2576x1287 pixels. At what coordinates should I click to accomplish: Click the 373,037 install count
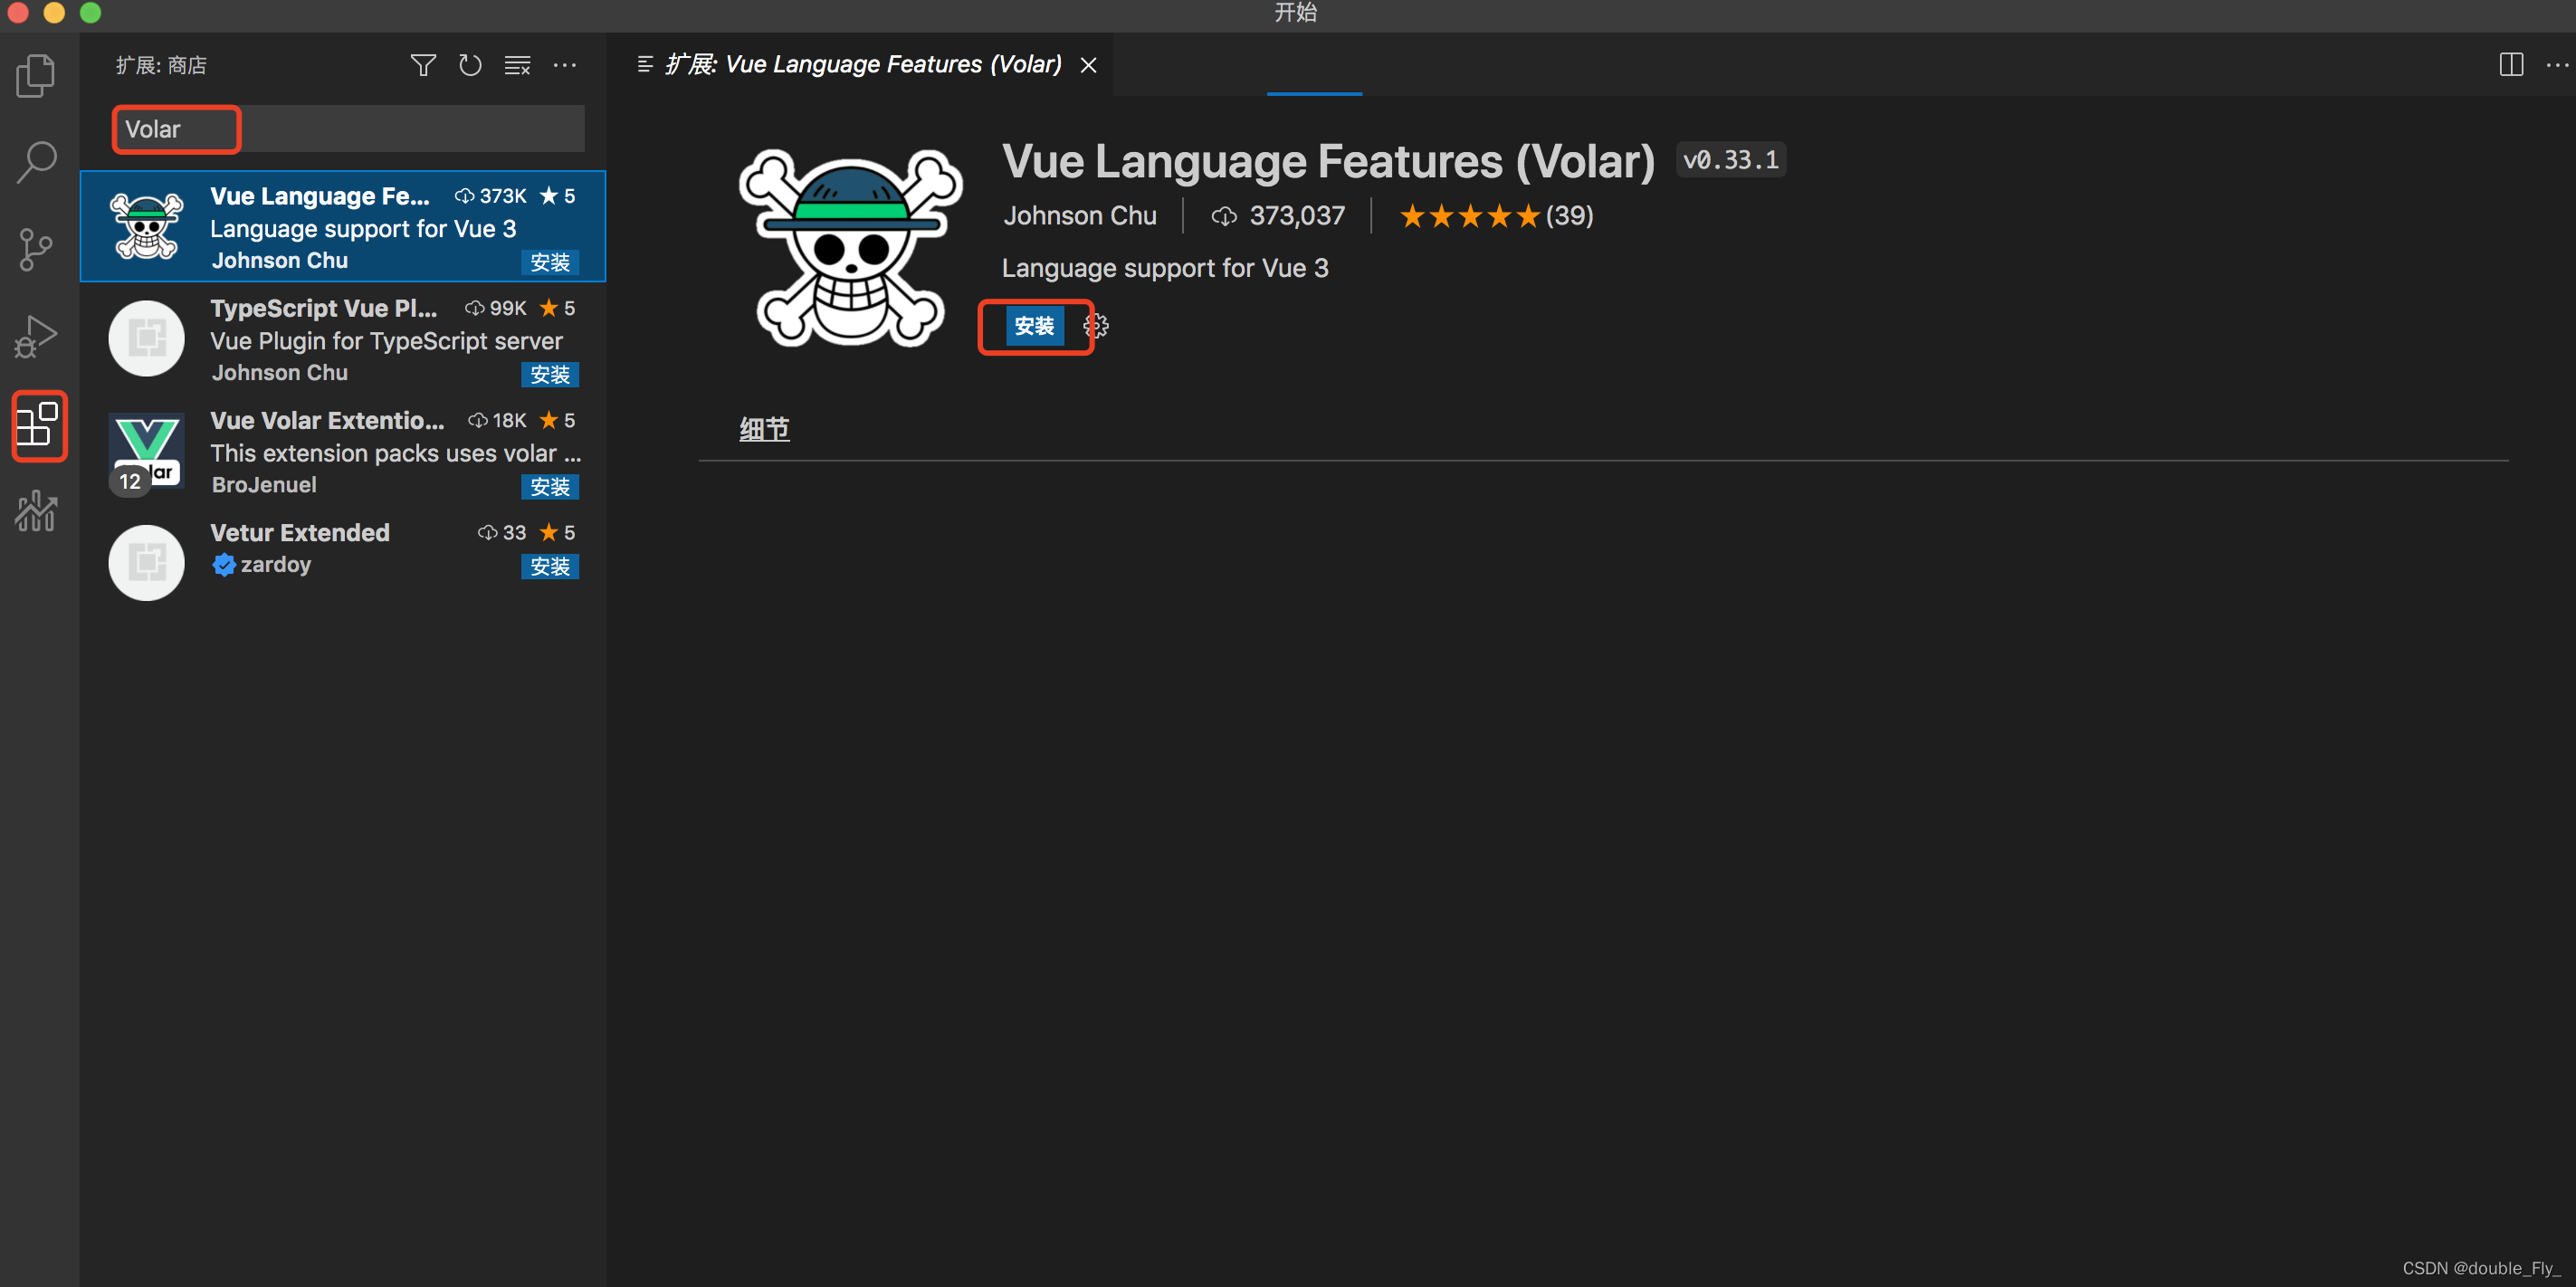pyautogui.click(x=1278, y=216)
